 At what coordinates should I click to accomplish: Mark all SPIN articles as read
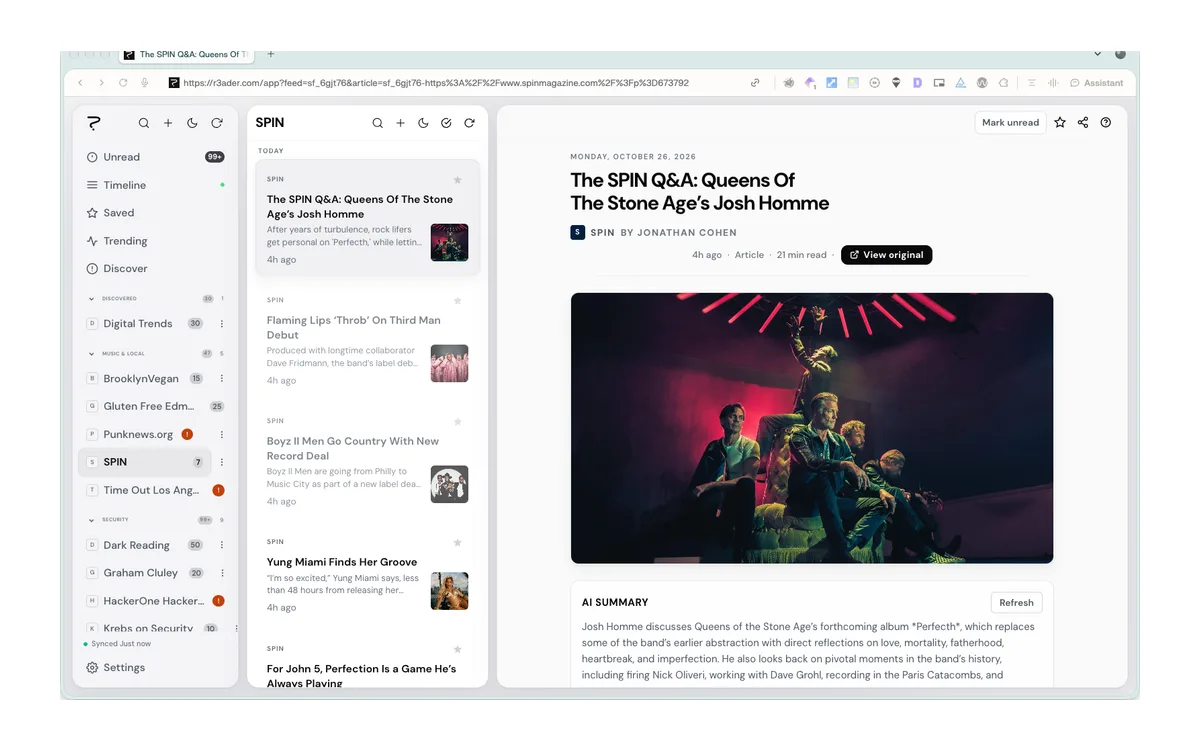[x=446, y=123]
